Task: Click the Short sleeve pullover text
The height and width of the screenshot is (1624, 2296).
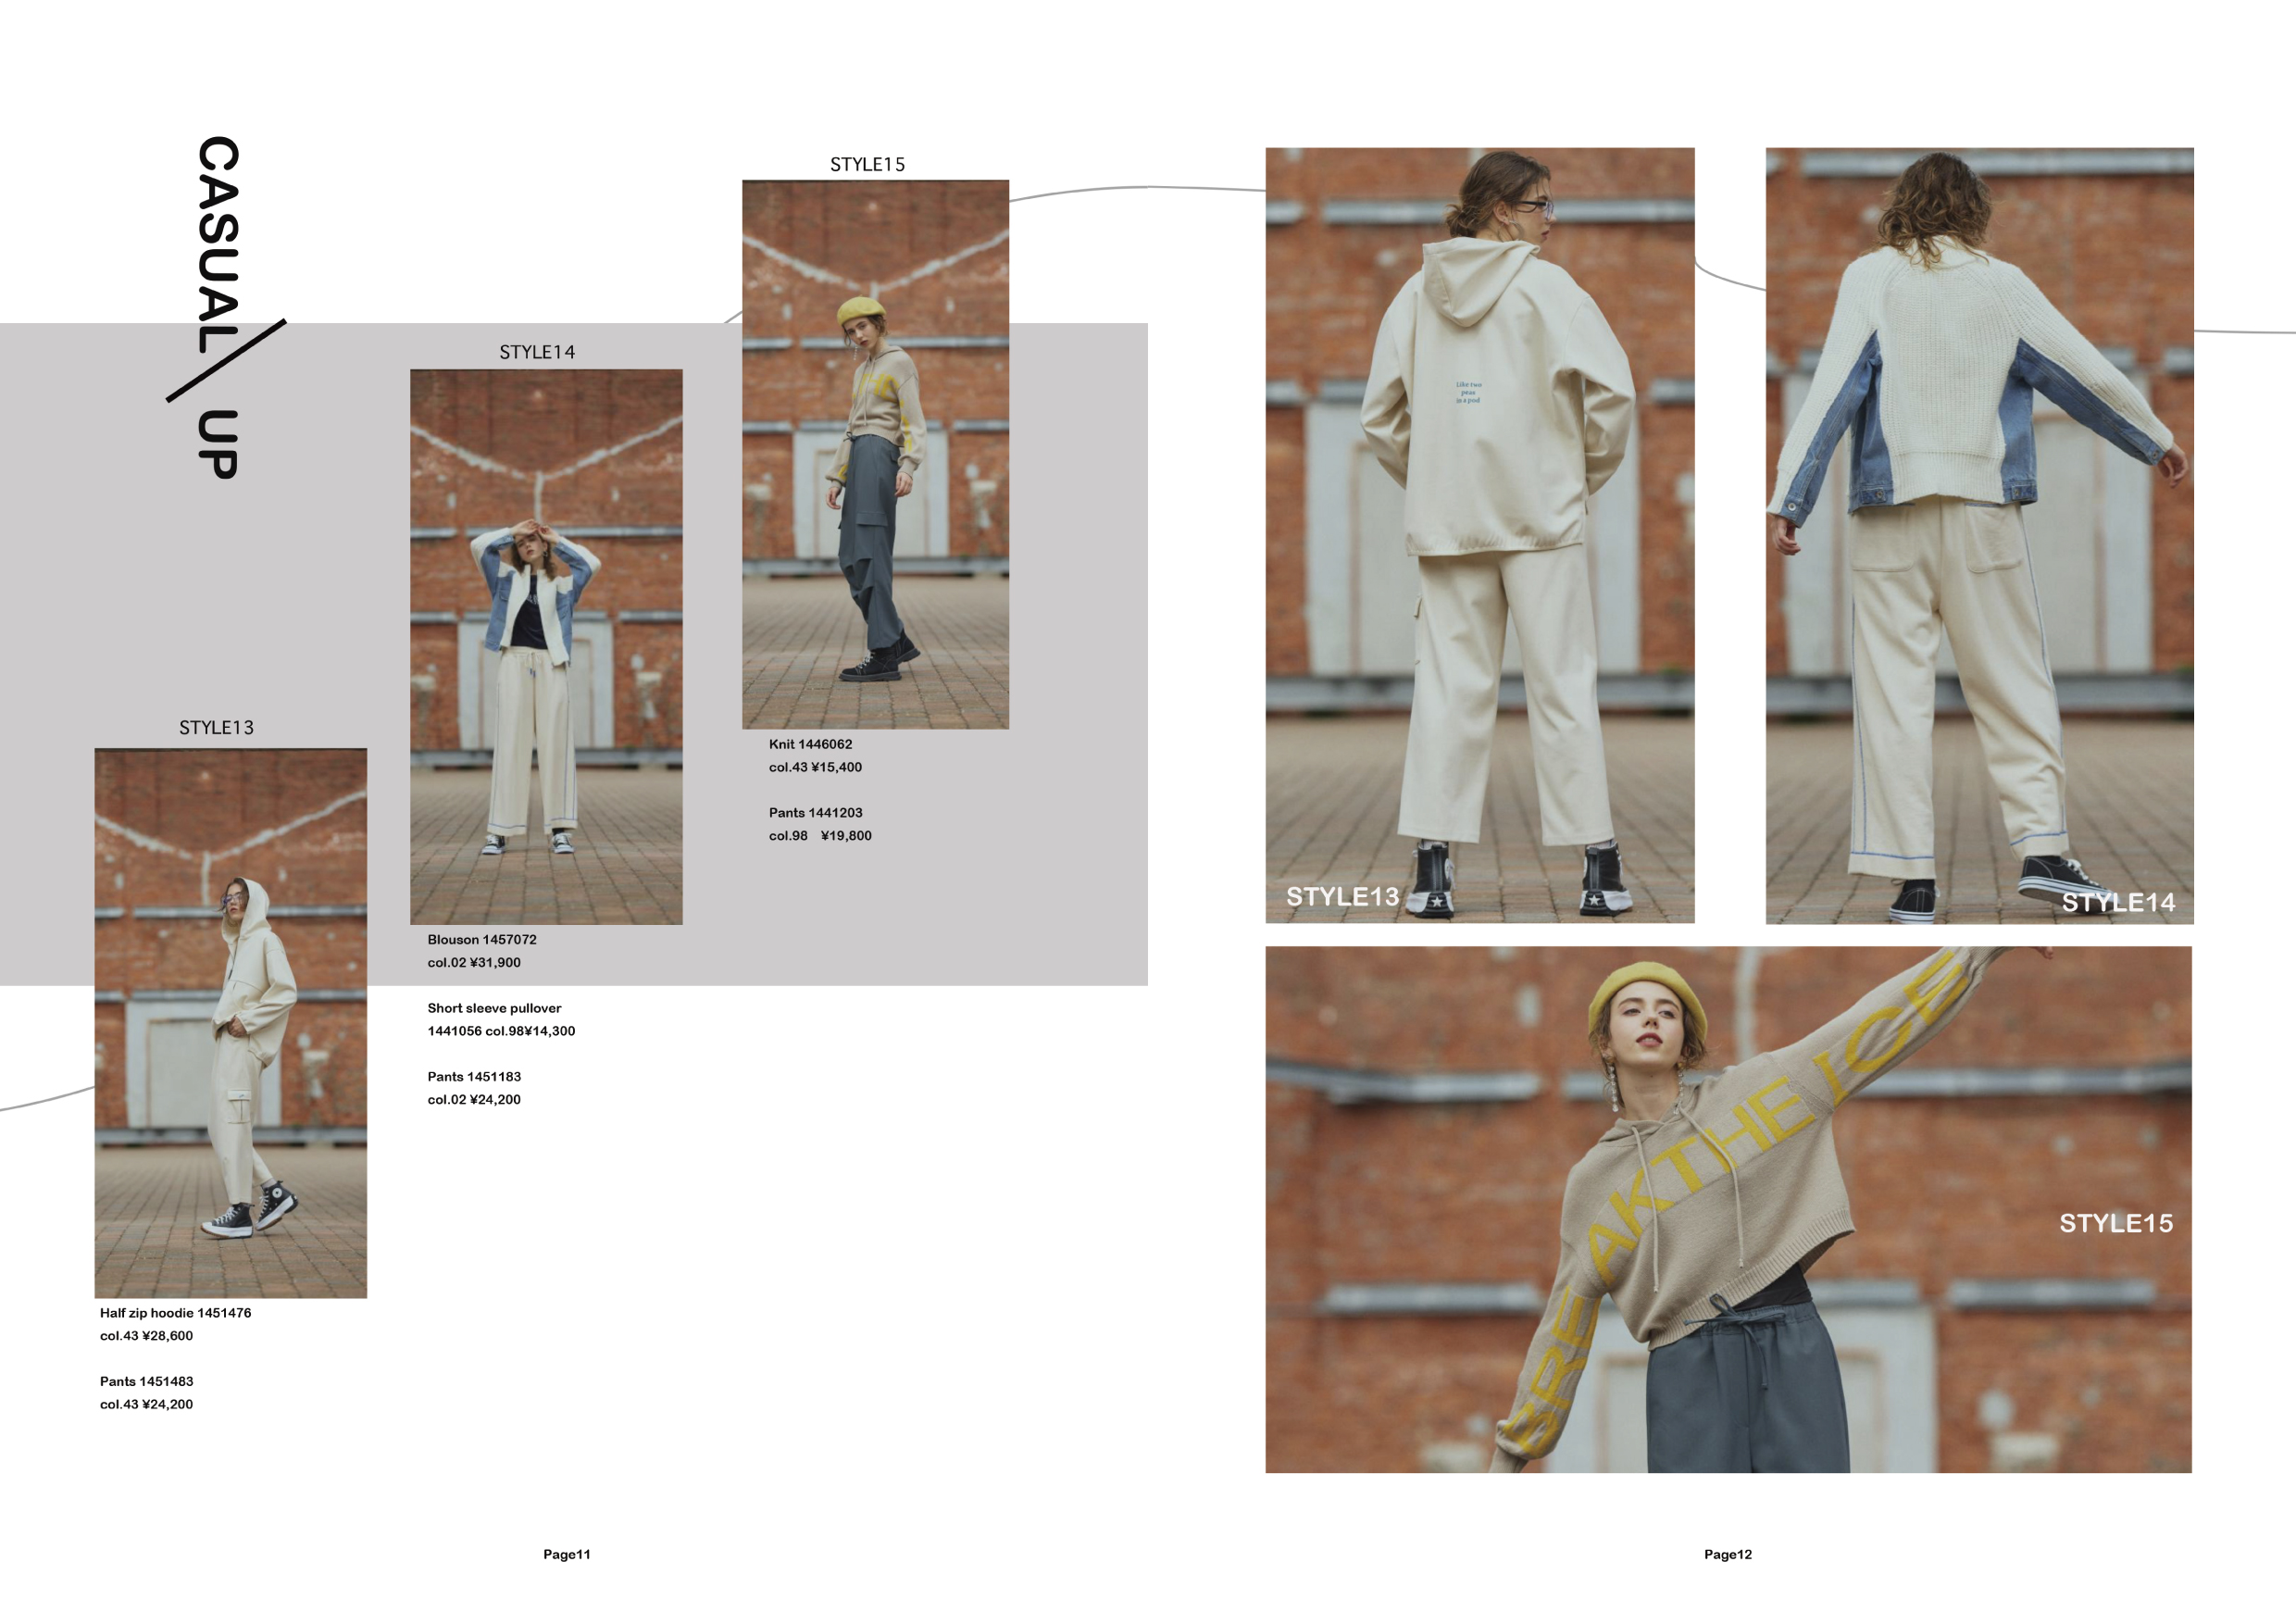Action: pos(494,1008)
